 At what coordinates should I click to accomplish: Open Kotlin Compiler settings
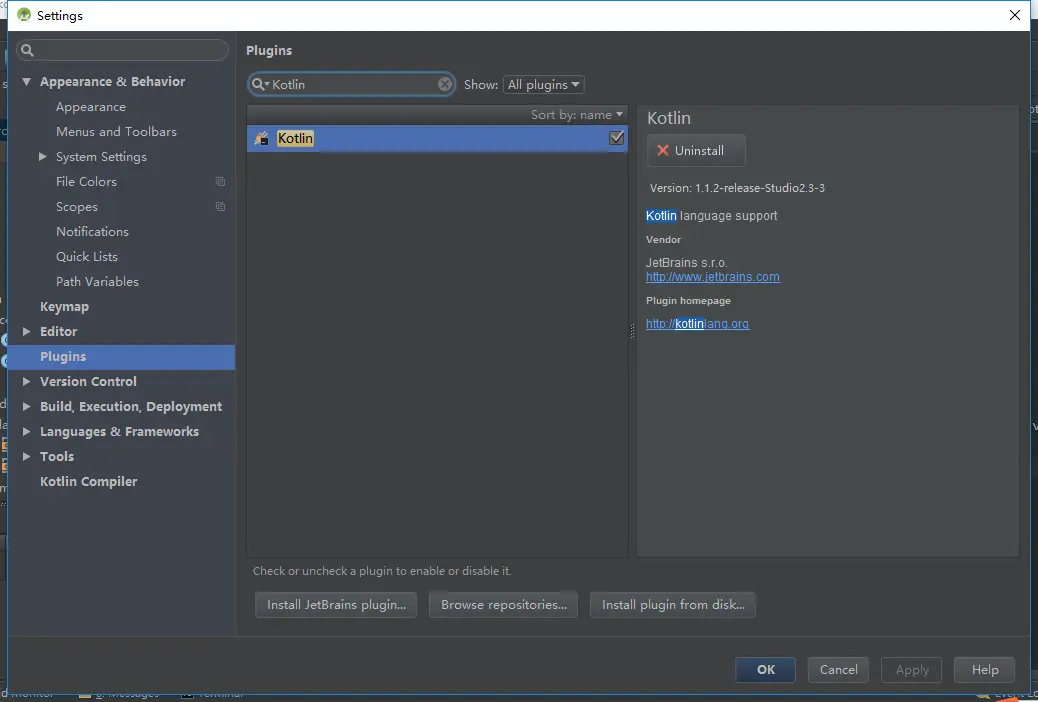[x=89, y=481]
